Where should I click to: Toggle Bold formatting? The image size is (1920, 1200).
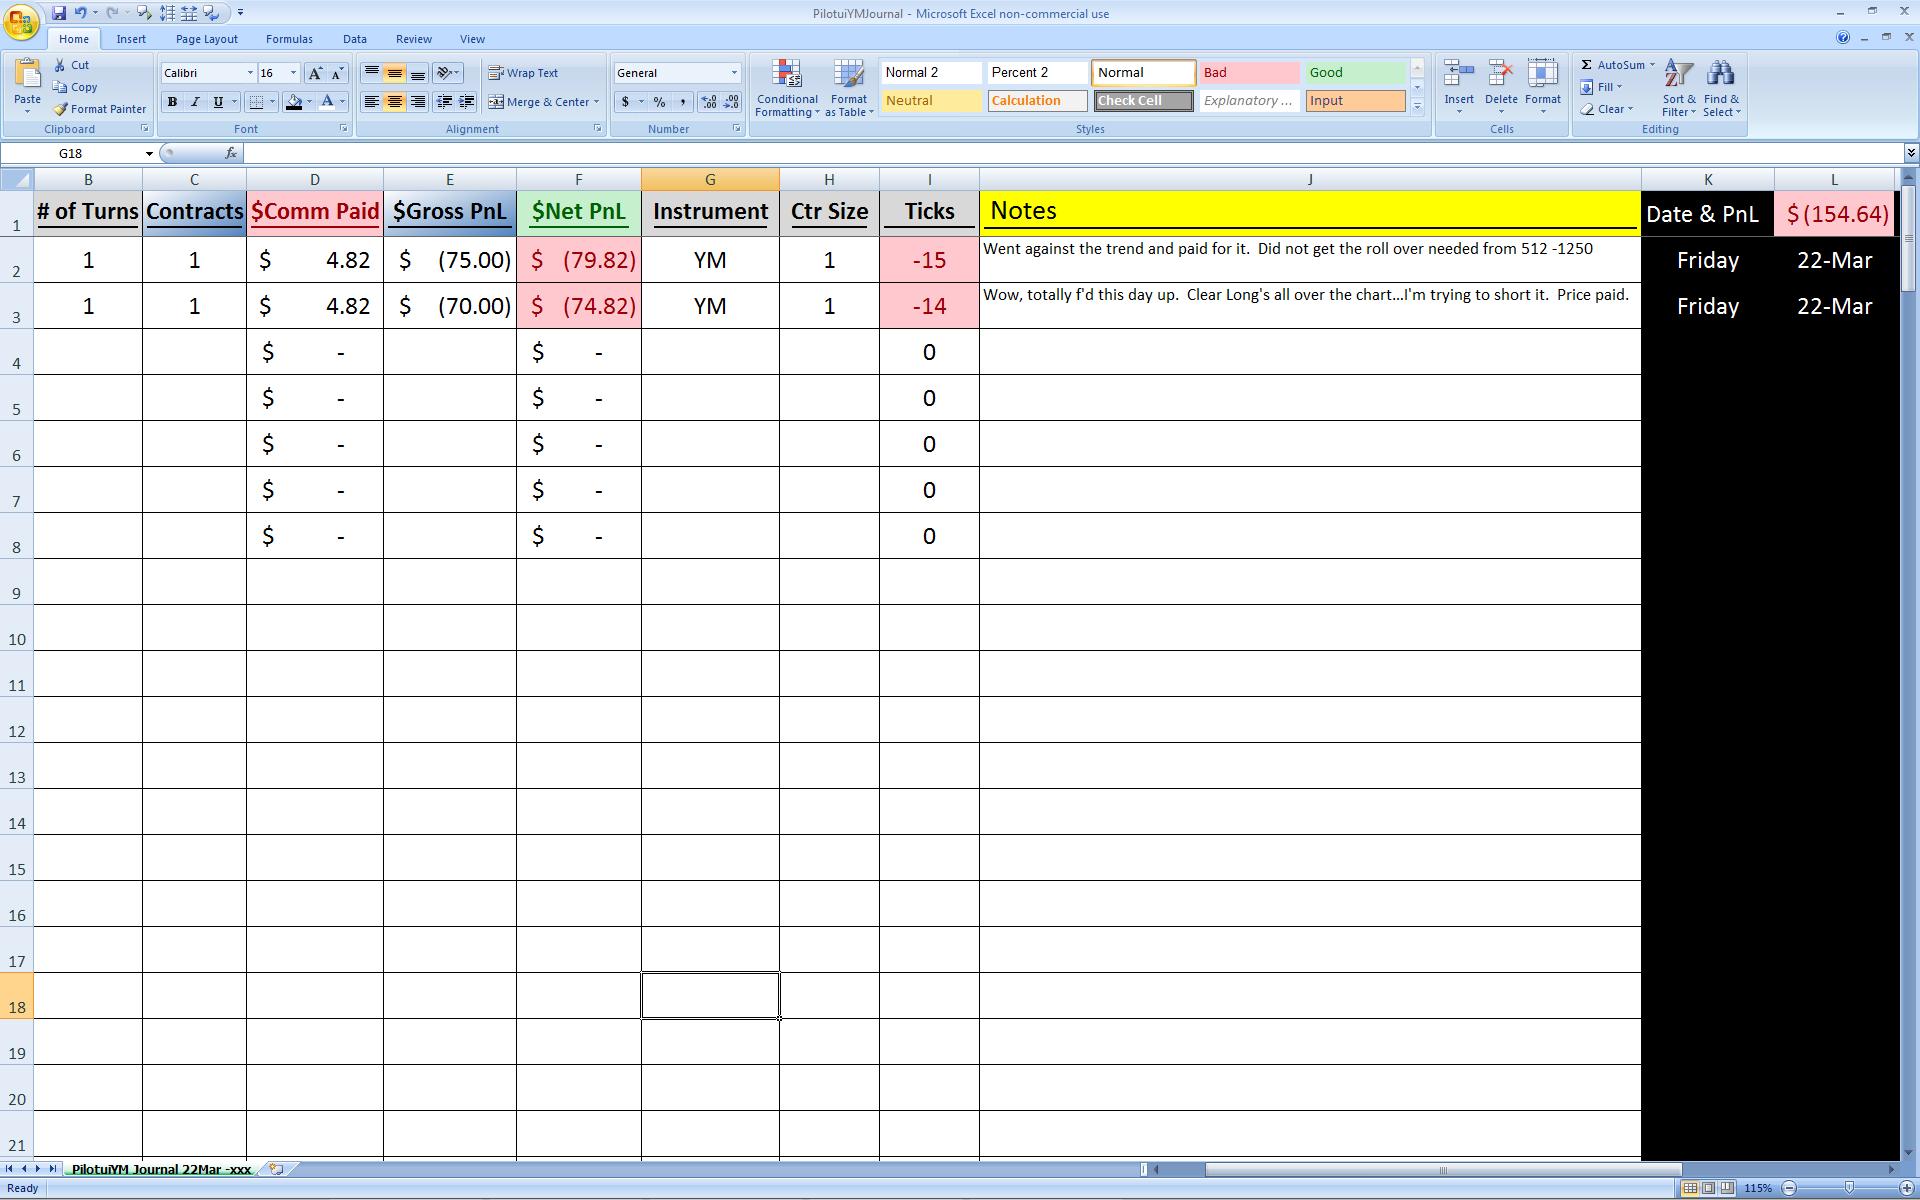click(172, 102)
